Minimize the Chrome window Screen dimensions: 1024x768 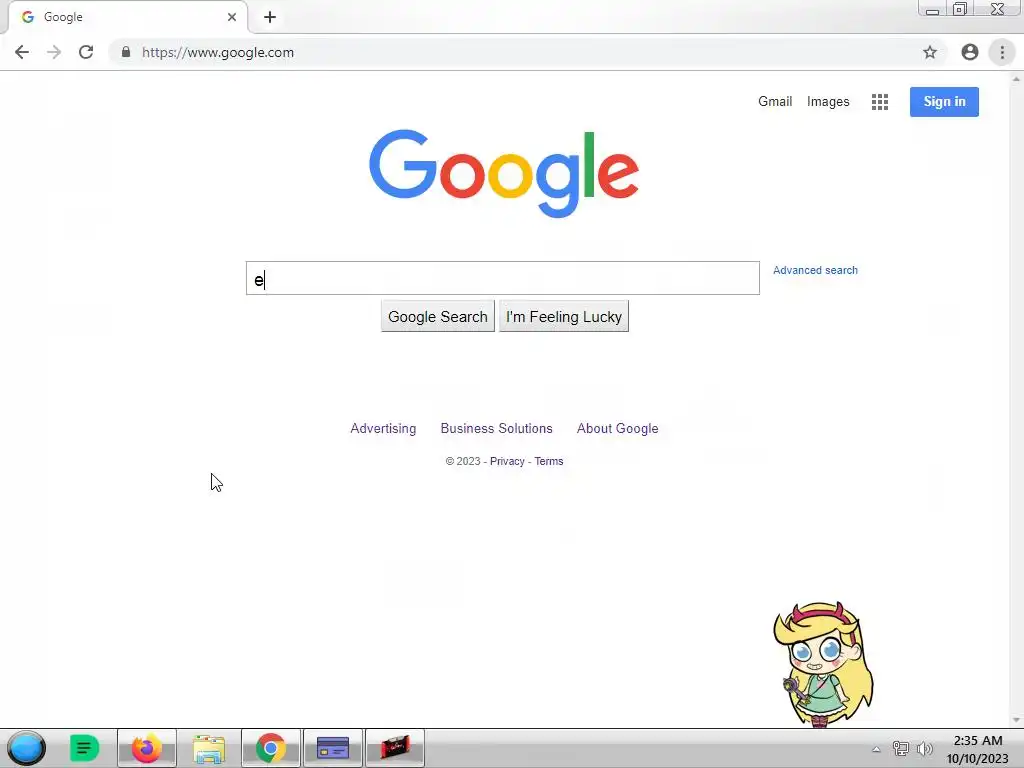(x=933, y=9)
